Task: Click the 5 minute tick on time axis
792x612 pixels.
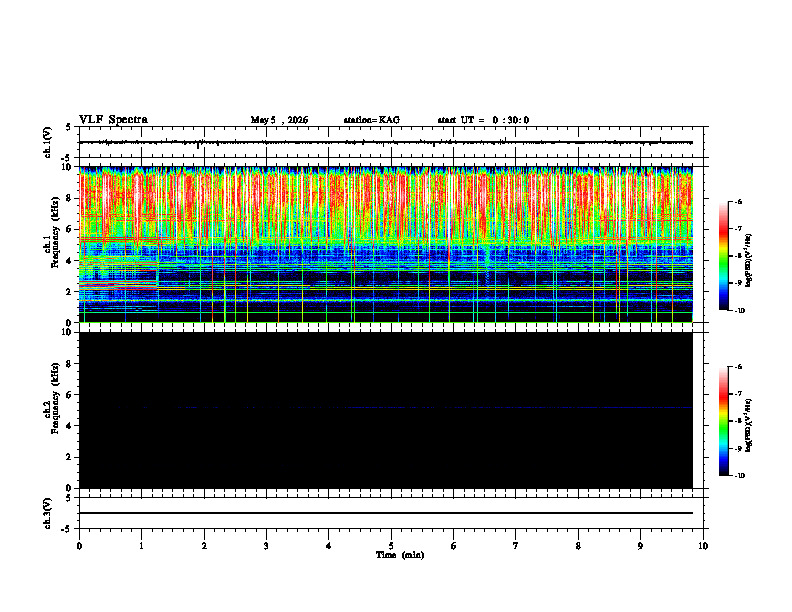Action: point(391,546)
